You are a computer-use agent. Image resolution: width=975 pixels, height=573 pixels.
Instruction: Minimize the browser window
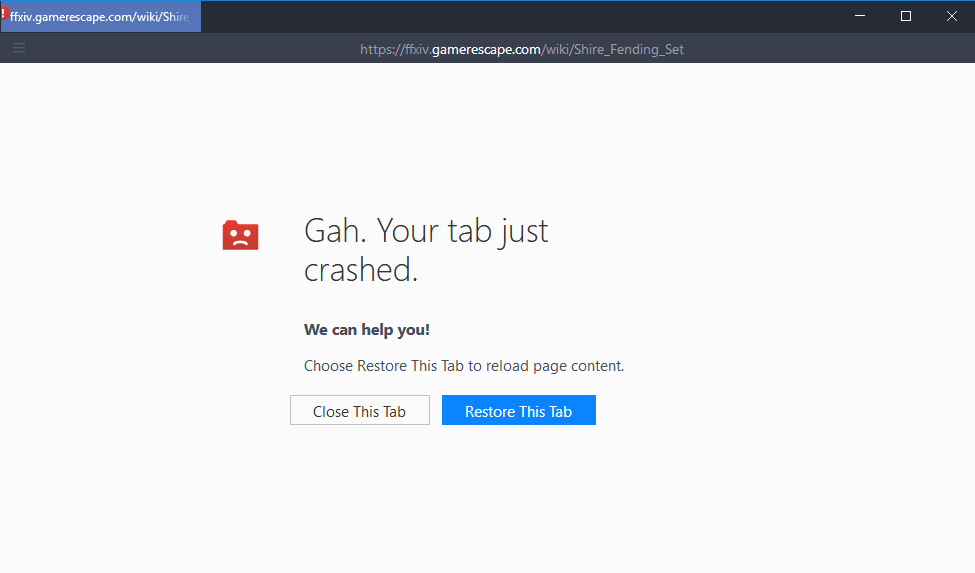(x=860, y=16)
